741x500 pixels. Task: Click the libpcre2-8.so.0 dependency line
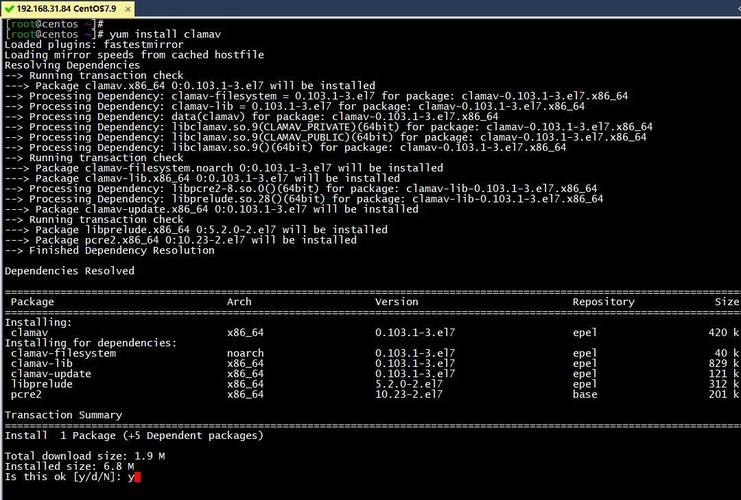pyautogui.click(x=301, y=189)
